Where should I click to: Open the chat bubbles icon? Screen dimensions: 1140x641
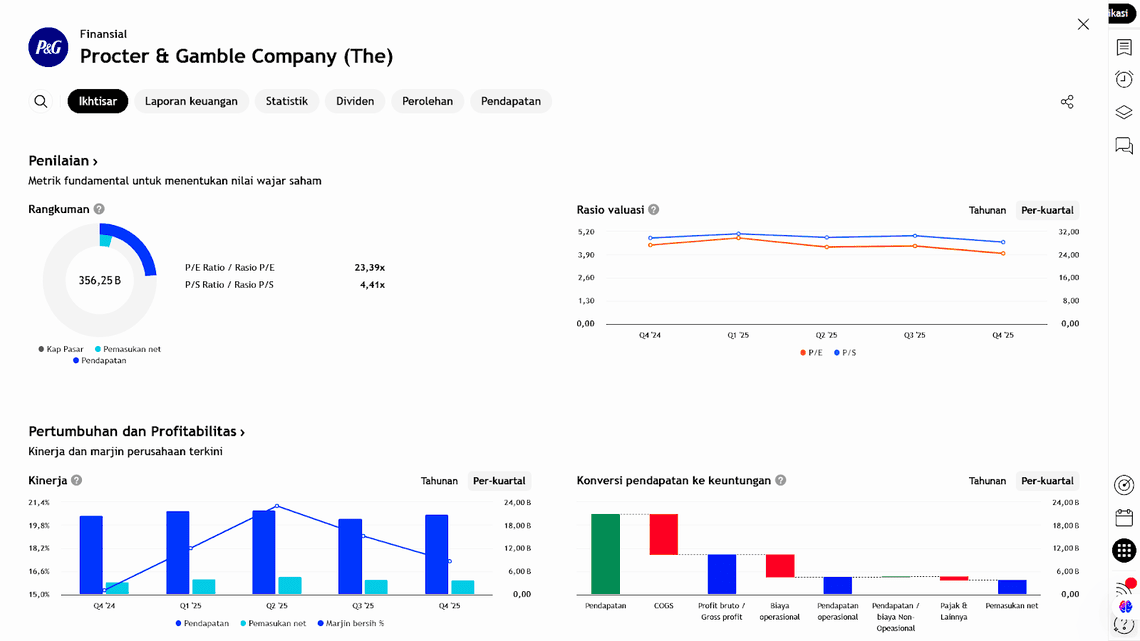pyautogui.click(x=1124, y=146)
